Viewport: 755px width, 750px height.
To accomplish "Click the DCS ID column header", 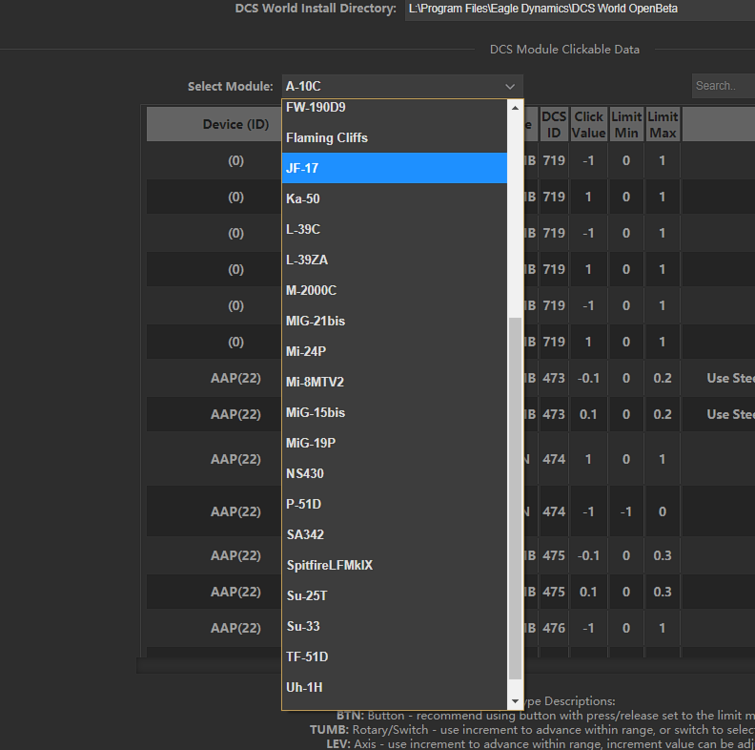I will [x=554, y=124].
